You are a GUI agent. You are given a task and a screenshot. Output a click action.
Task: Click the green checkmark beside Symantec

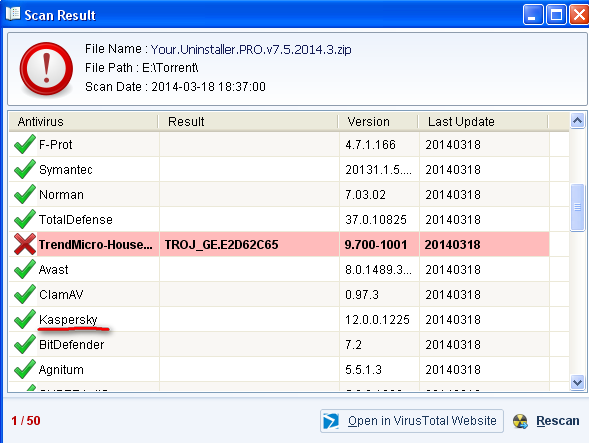pos(25,169)
